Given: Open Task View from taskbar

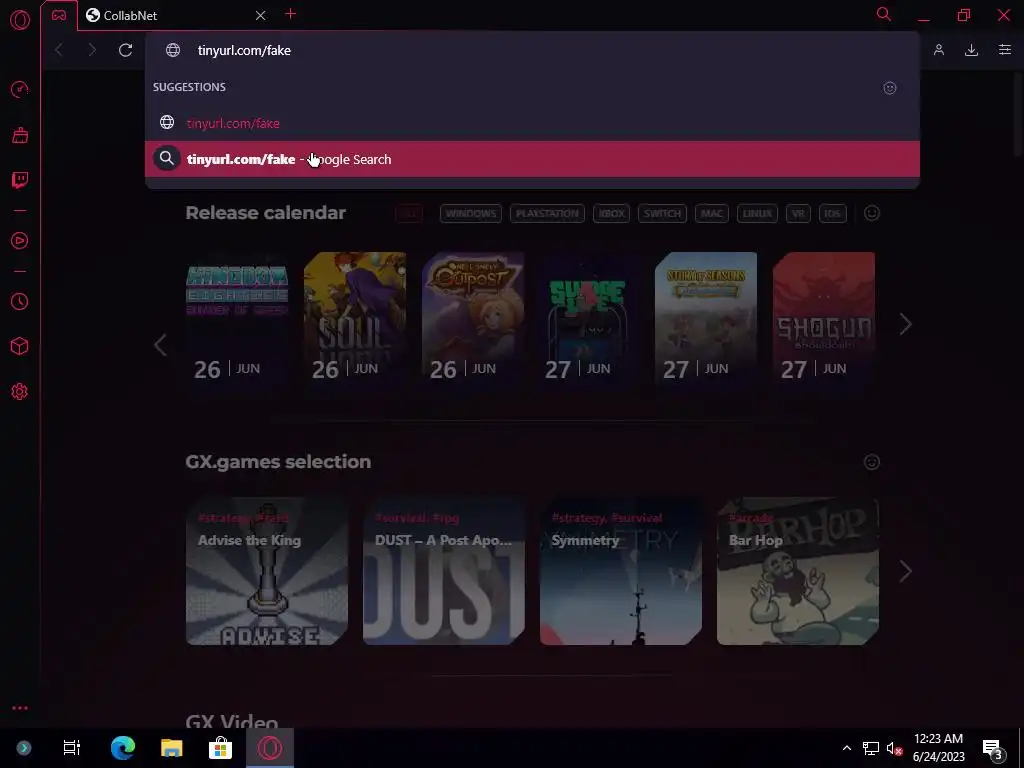Looking at the screenshot, I should pos(71,748).
